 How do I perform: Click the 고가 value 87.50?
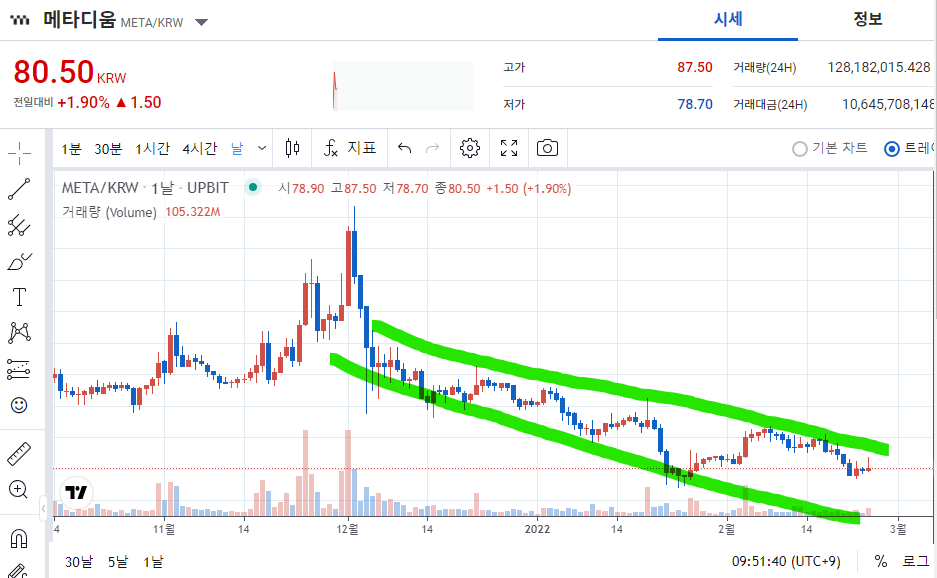(694, 67)
